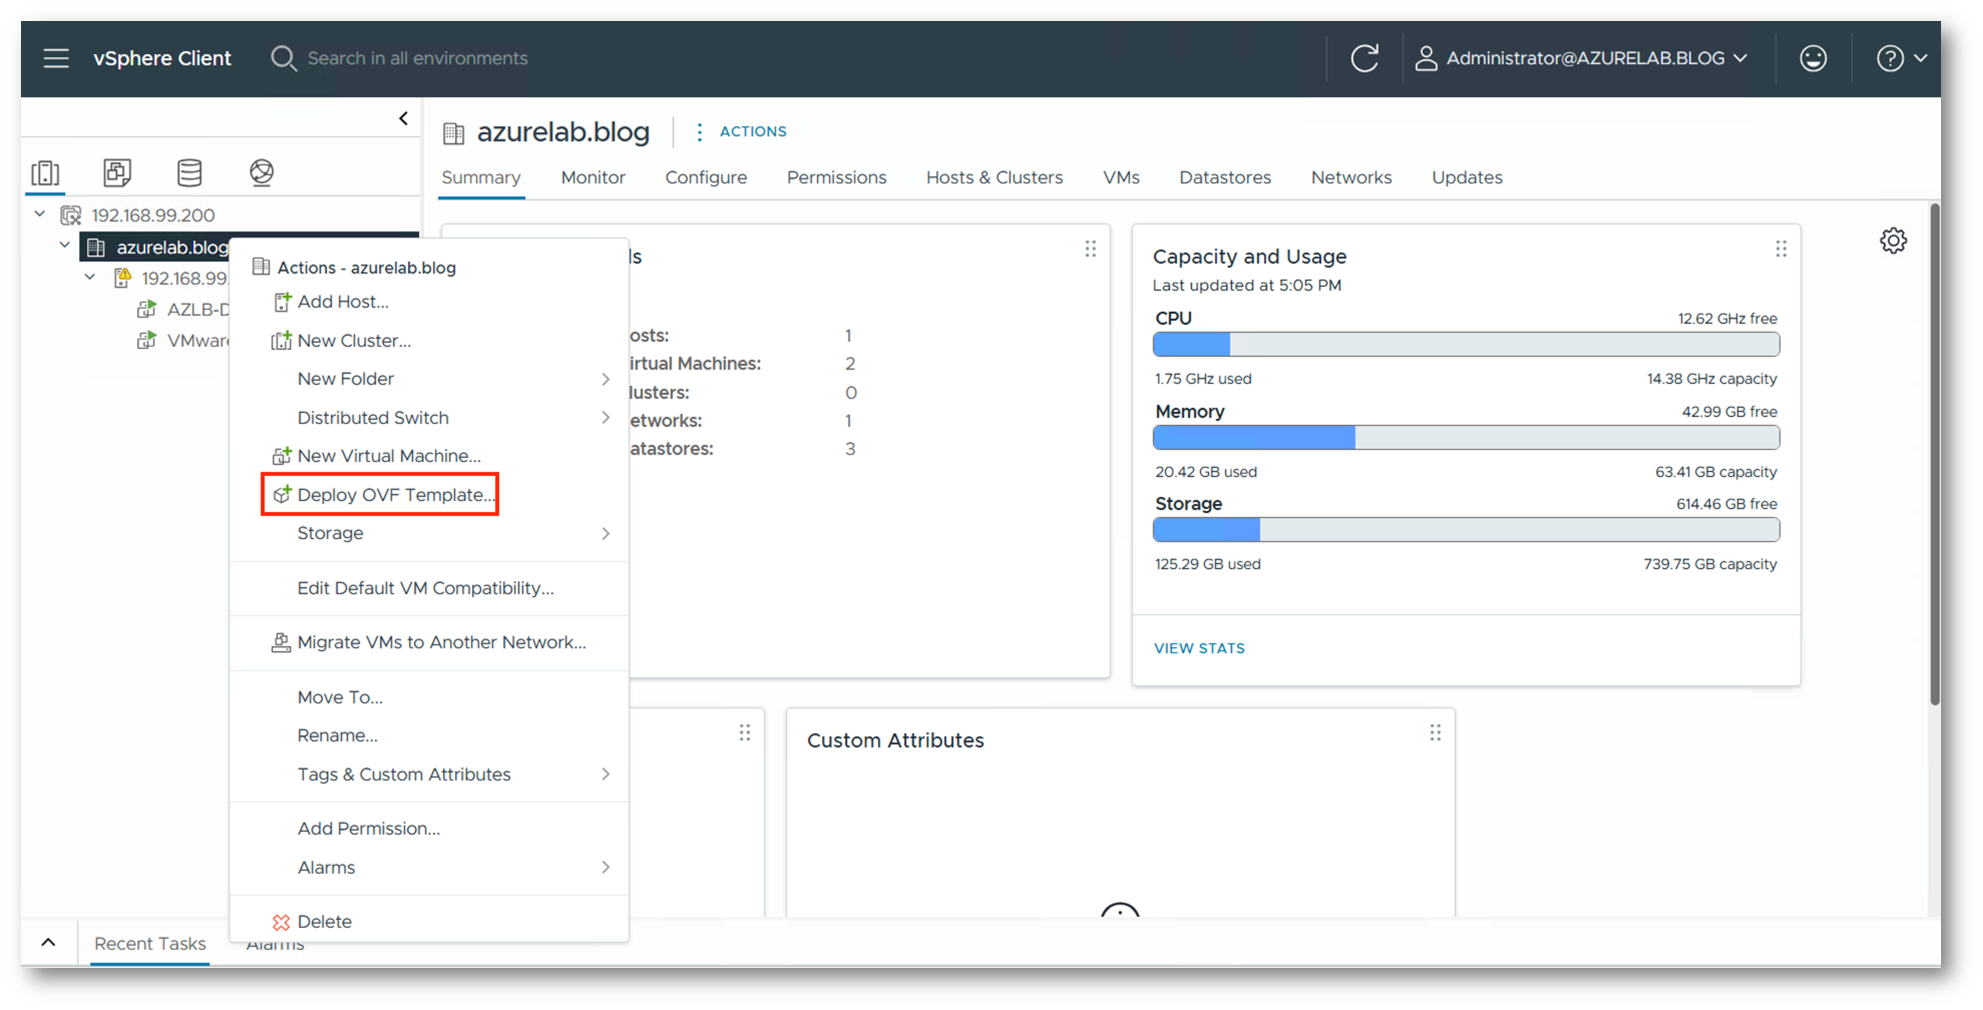This screenshot has width=1983, height=1010.
Task: Open the Administrator@AZURELAB.BLOG user dropdown
Action: (x=1583, y=58)
